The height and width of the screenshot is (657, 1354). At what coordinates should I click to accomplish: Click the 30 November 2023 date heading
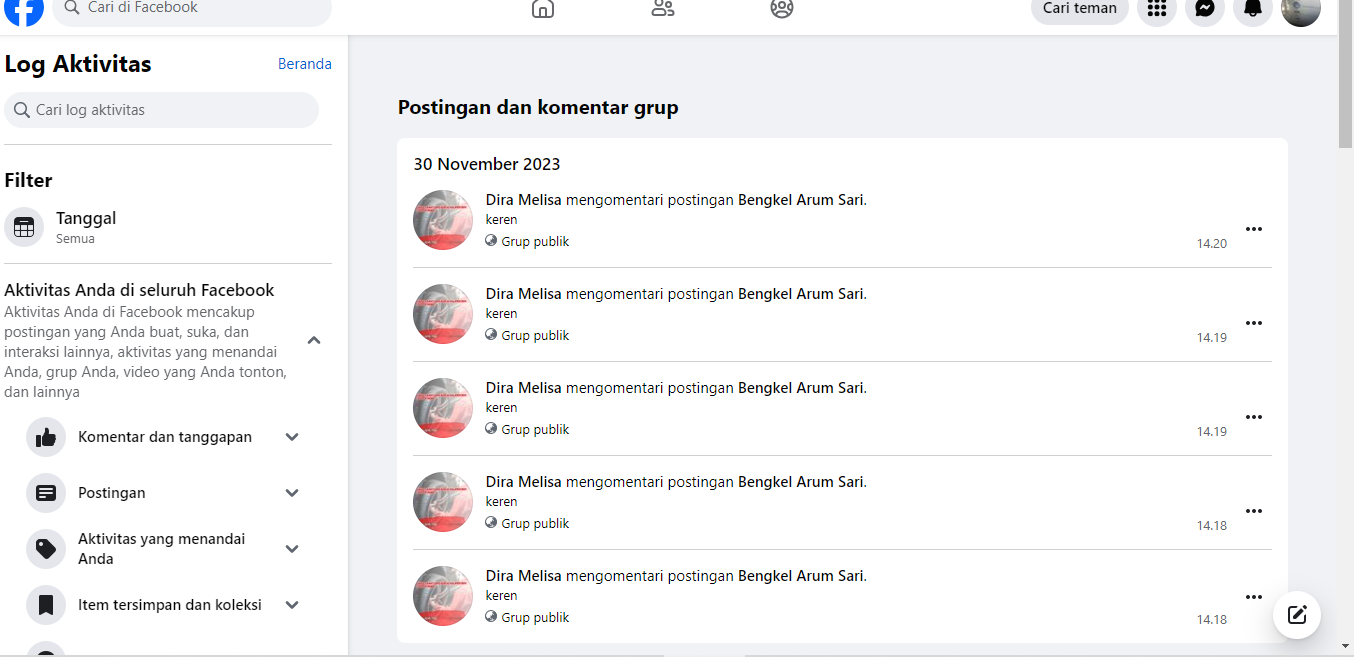pos(487,164)
